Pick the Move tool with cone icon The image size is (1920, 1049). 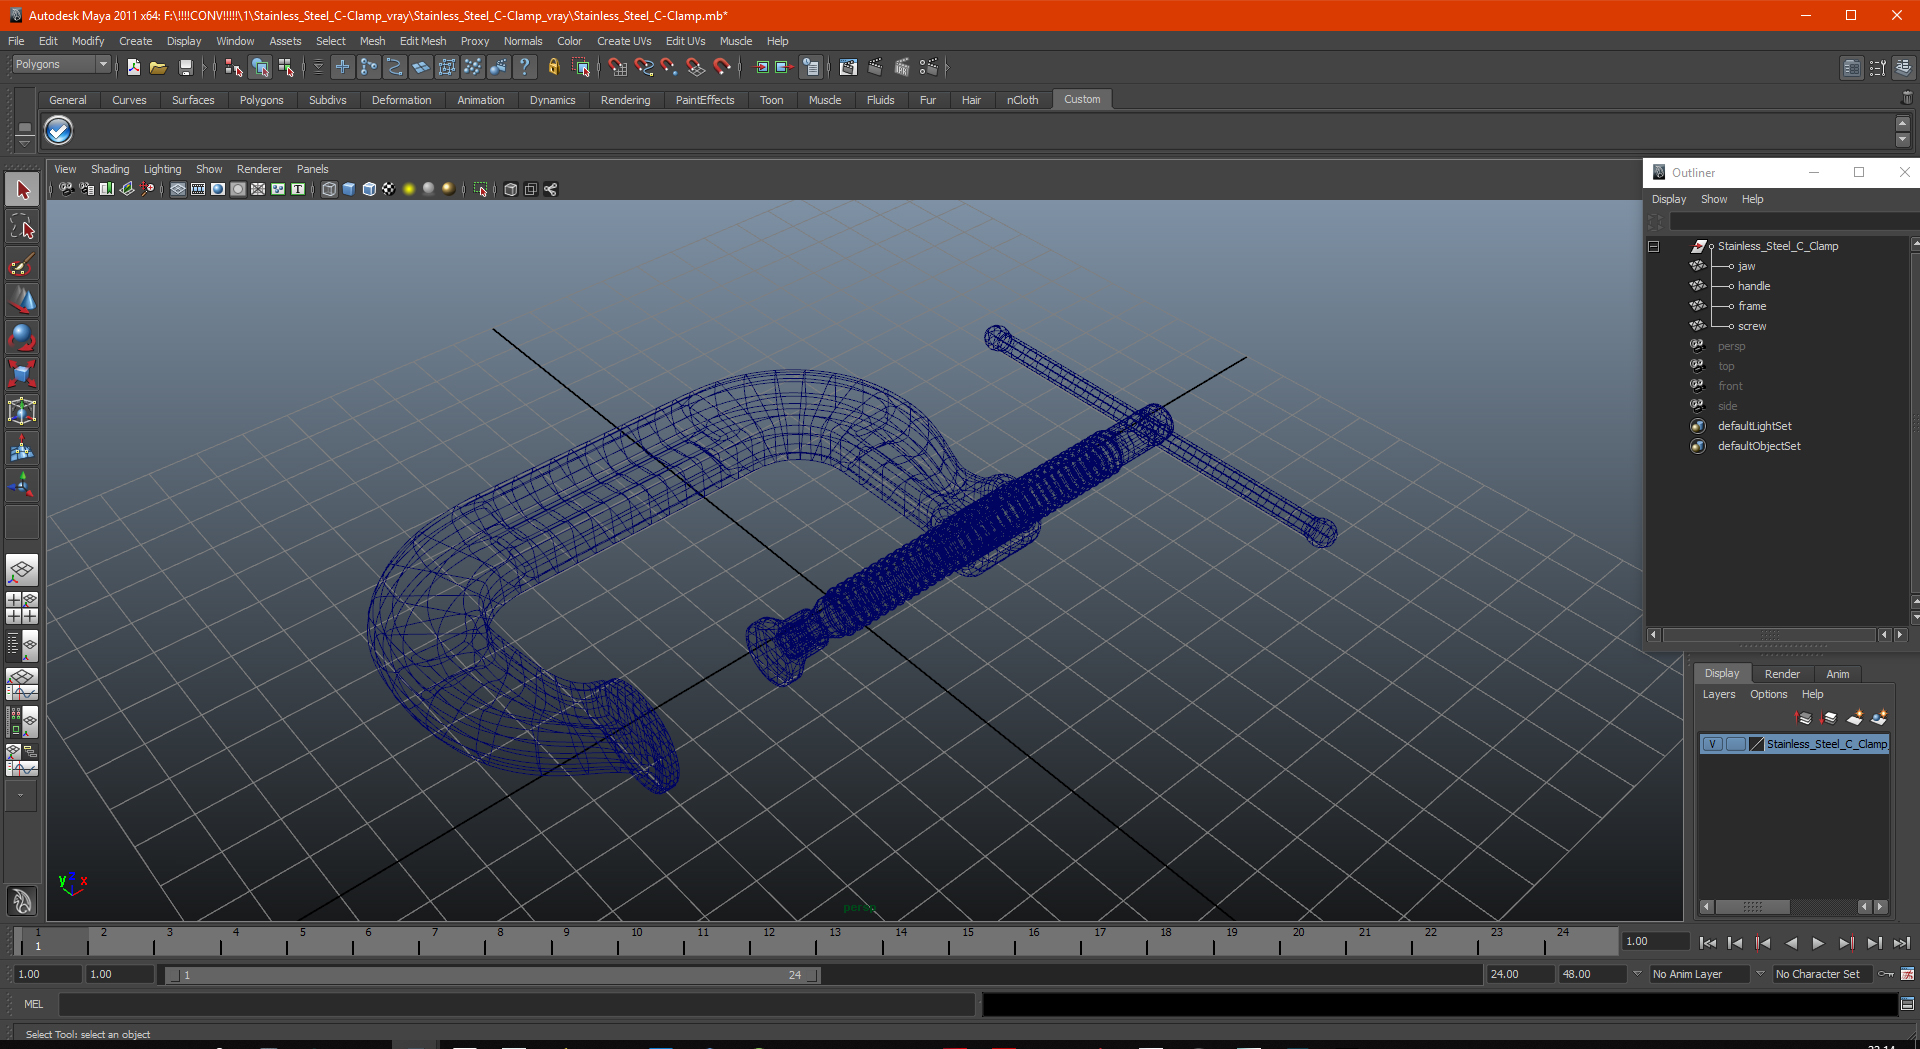(22, 301)
